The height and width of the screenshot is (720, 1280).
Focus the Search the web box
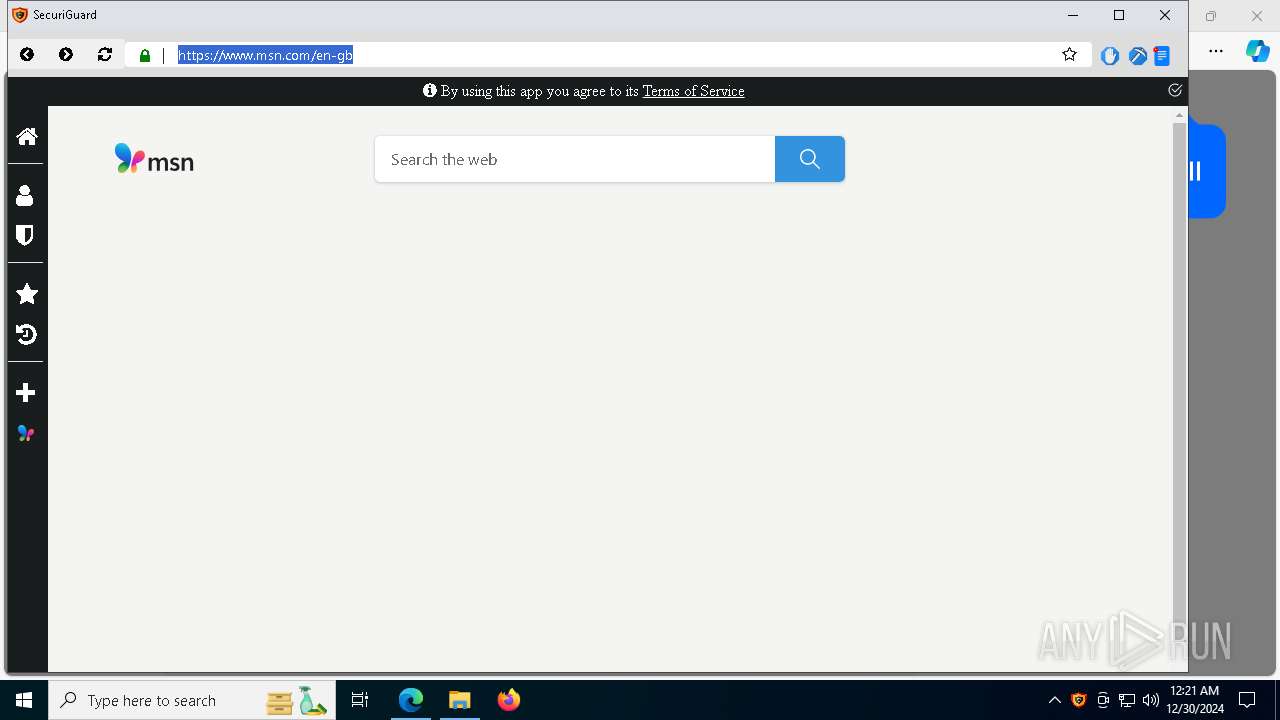coord(575,159)
